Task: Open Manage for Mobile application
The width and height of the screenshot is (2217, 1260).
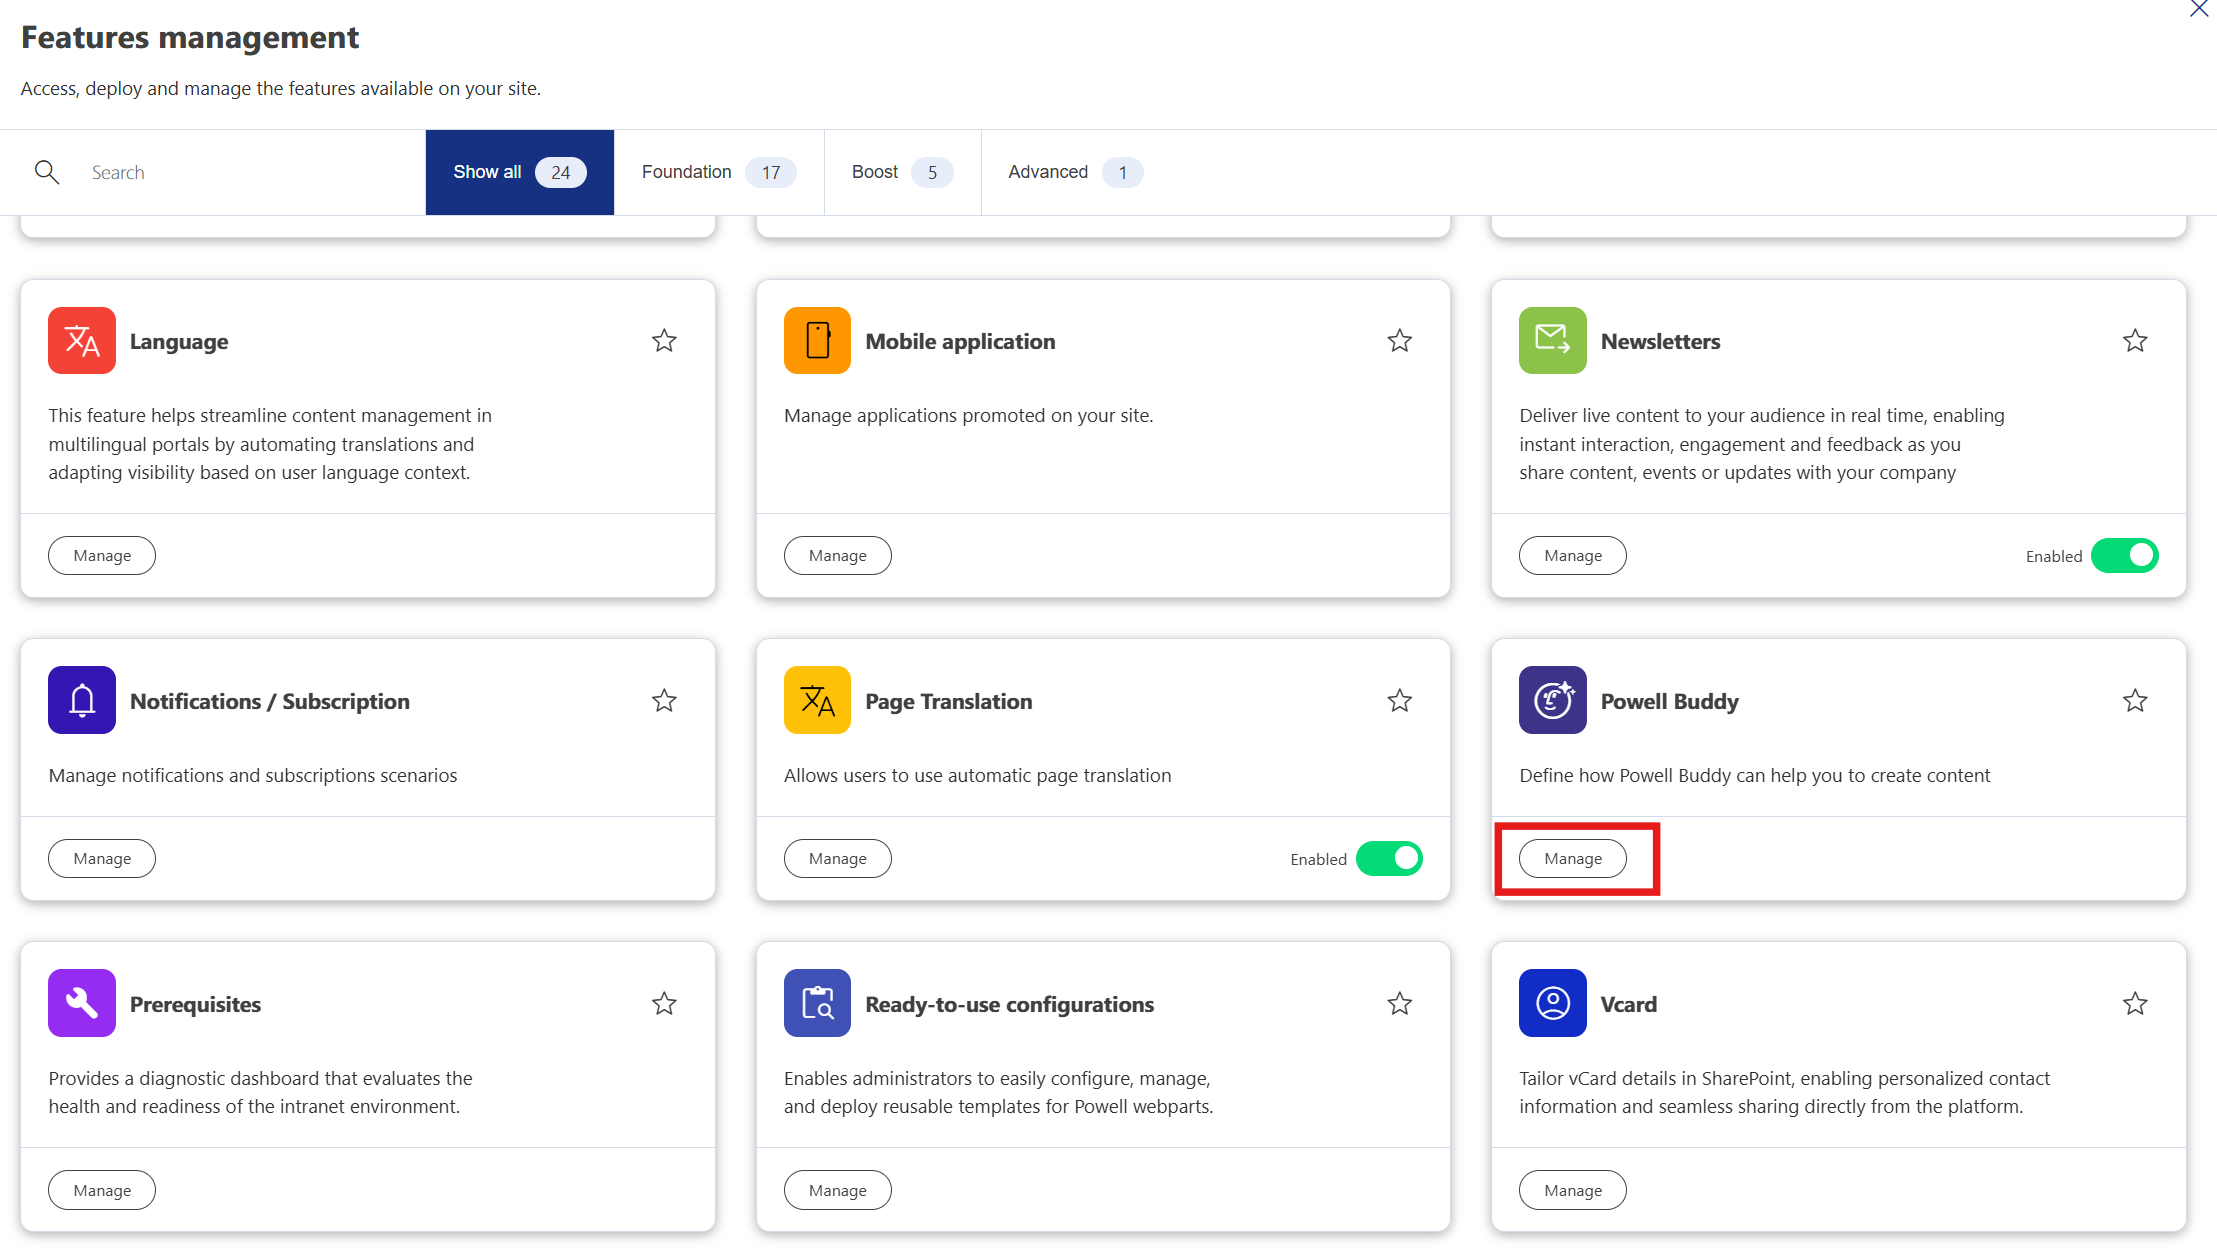Action: [x=838, y=556]
